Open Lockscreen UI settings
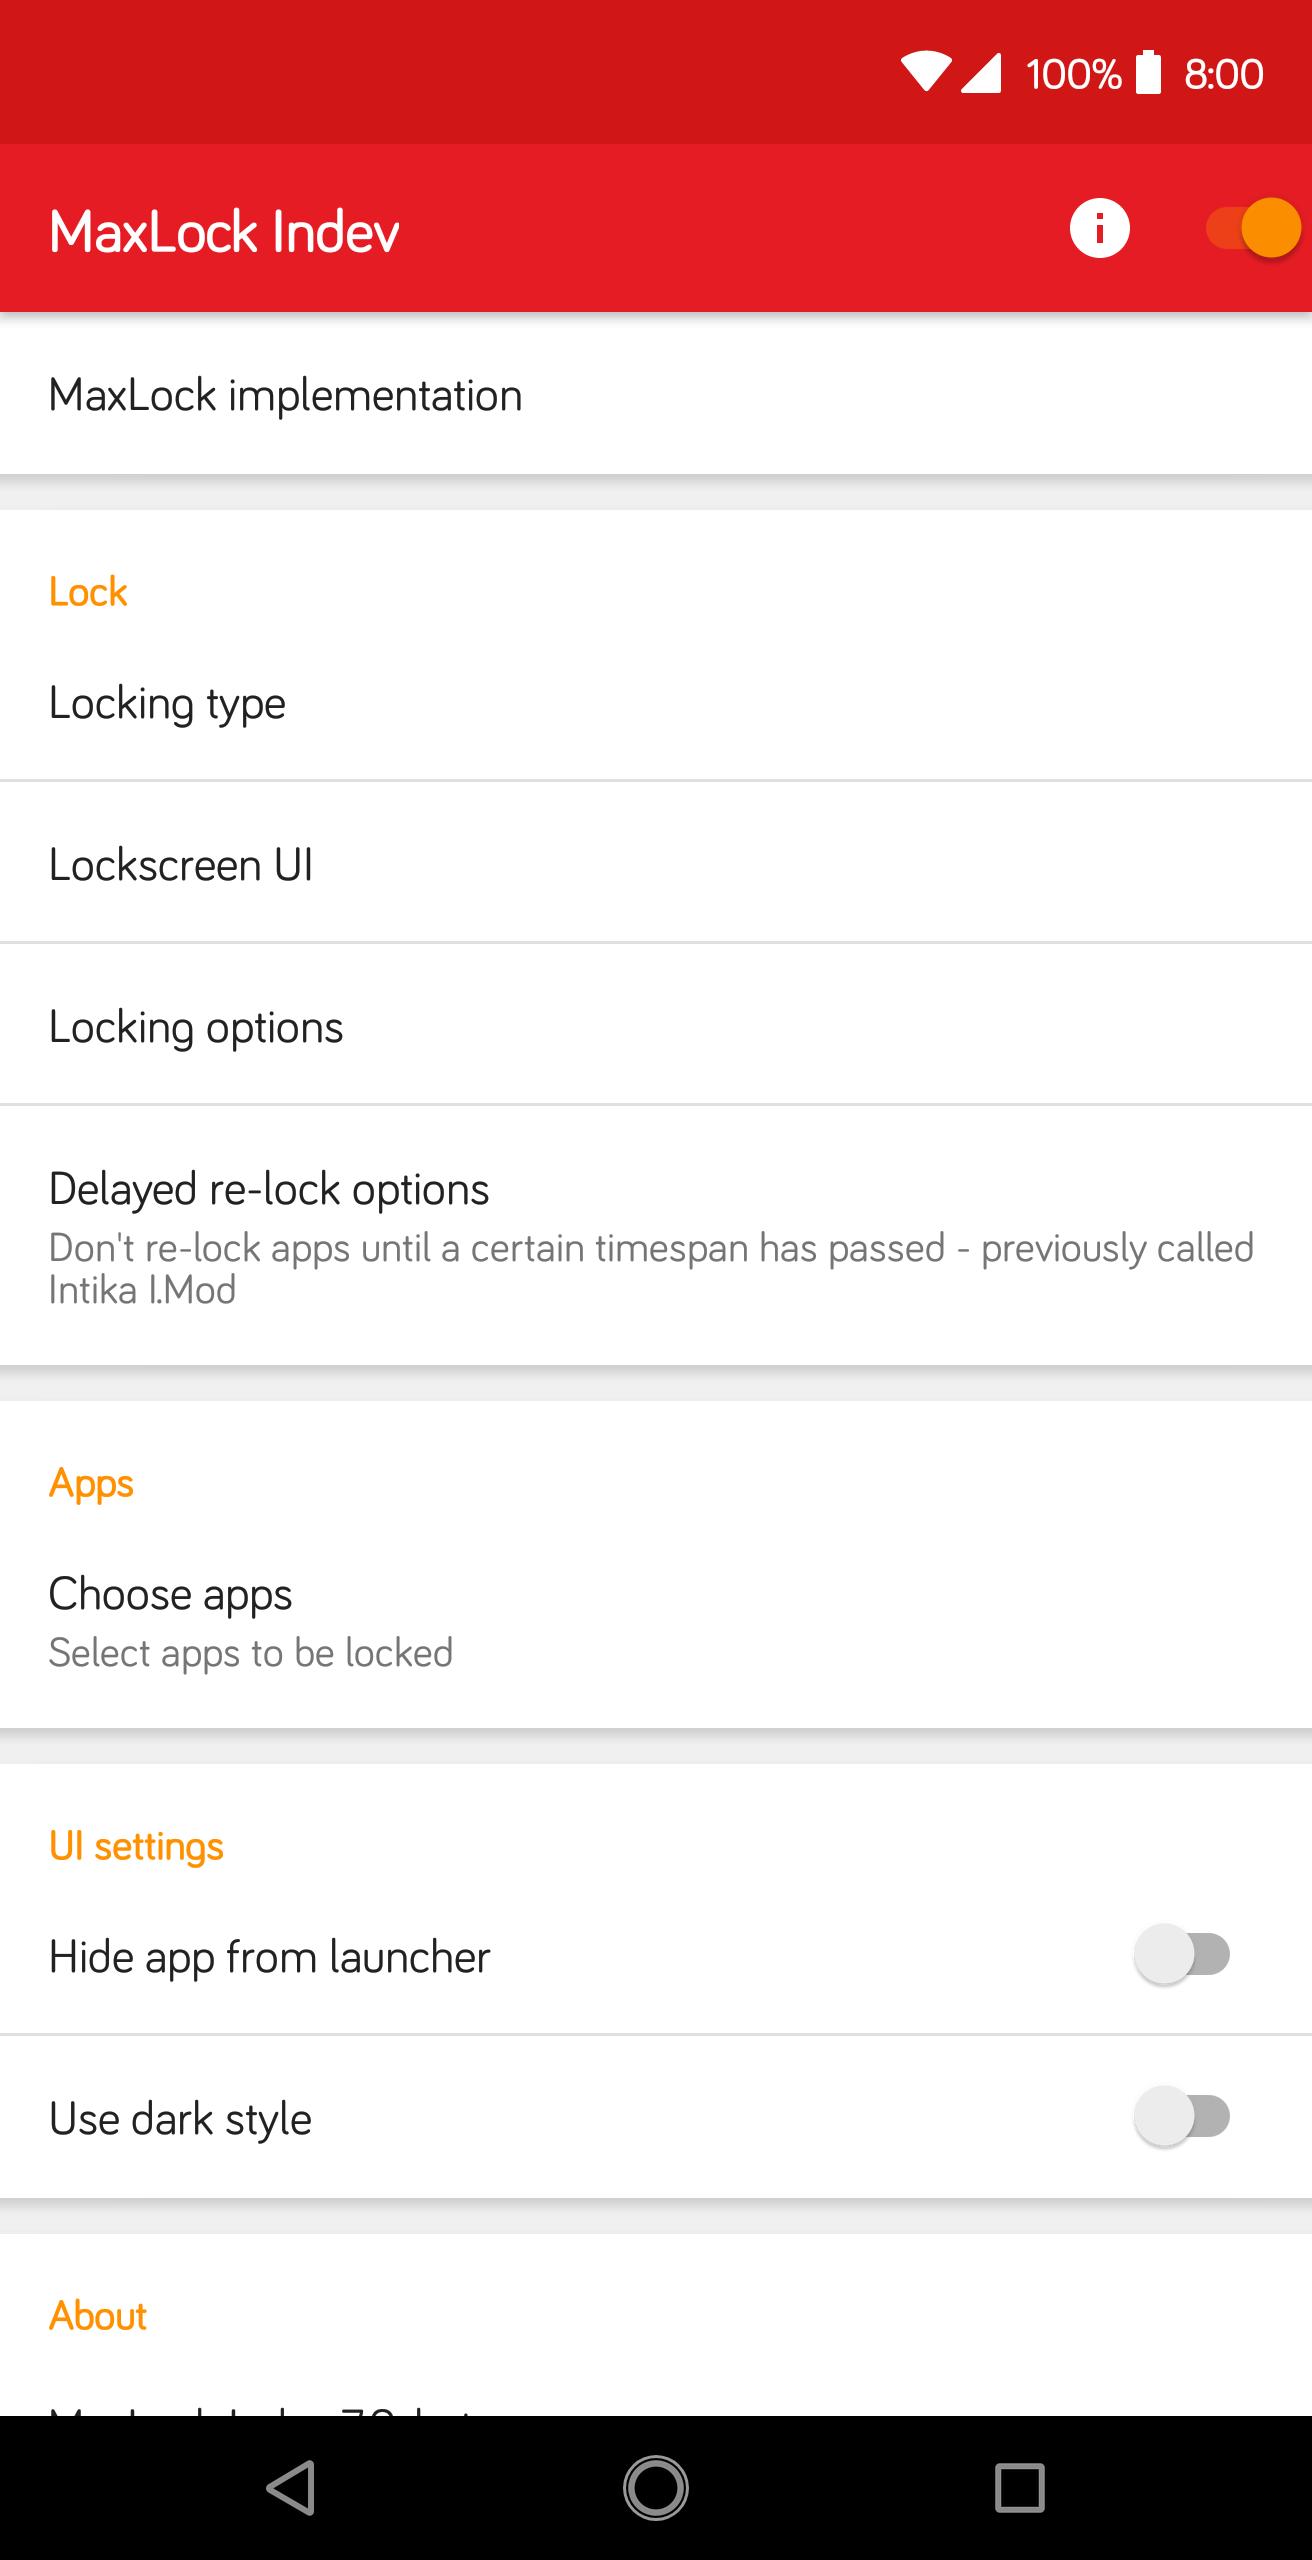 pyautogui.click(x=656, y=865)
